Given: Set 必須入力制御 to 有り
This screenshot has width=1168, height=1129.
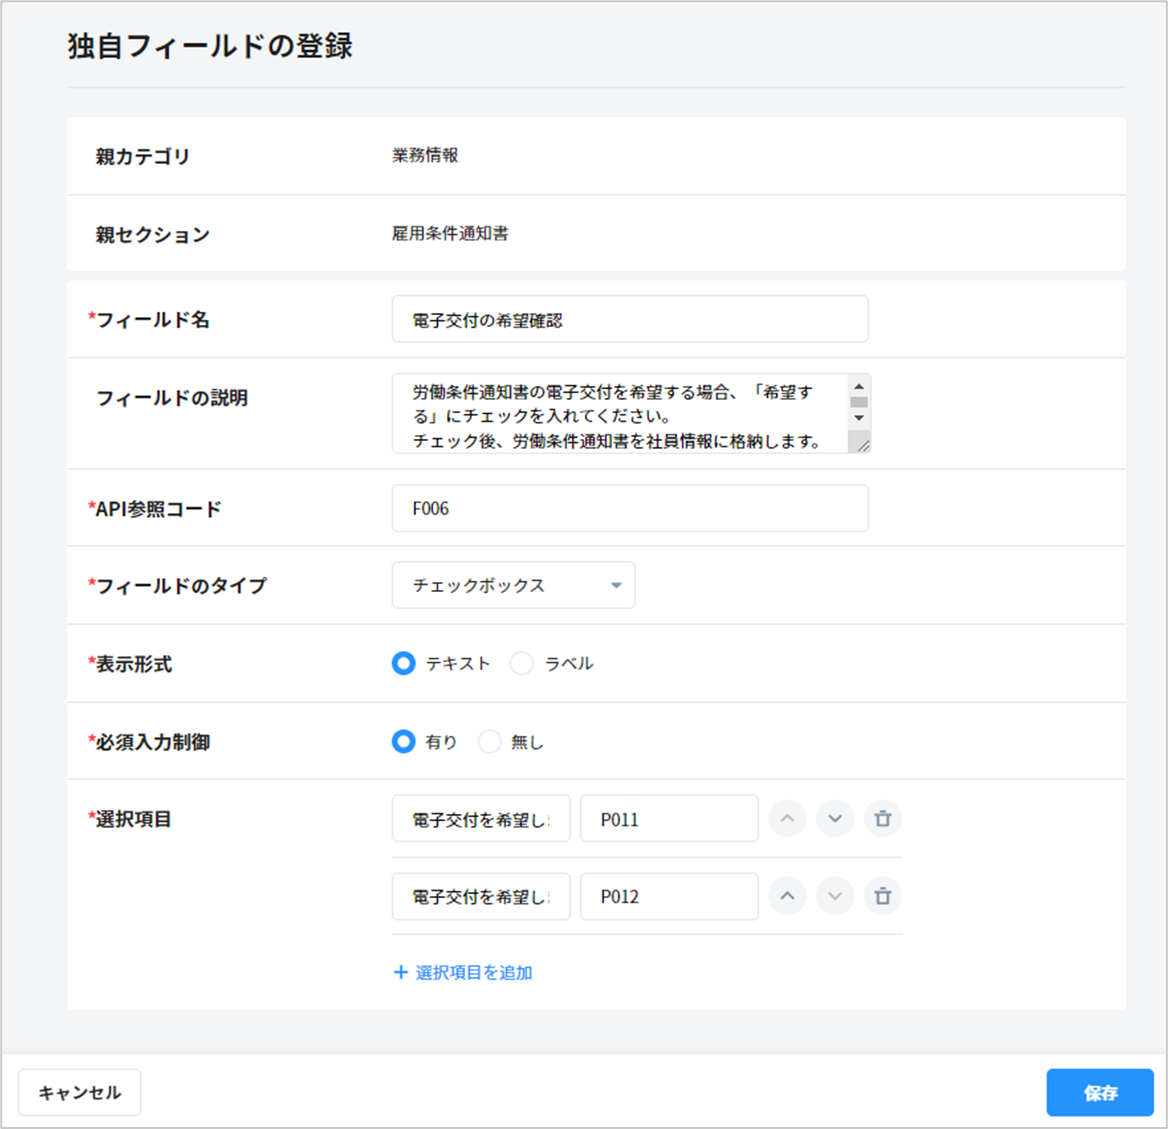Looking at the screenshot, I should click(x=403, y=741).
